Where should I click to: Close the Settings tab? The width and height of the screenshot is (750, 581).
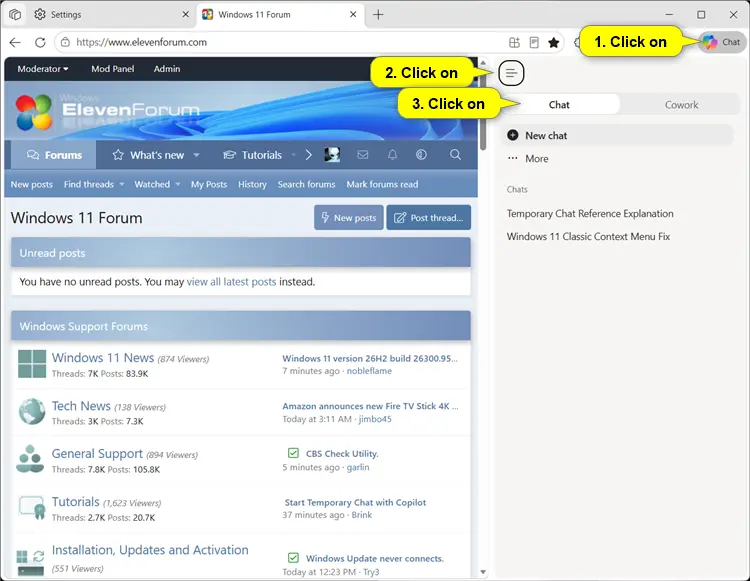186,15
